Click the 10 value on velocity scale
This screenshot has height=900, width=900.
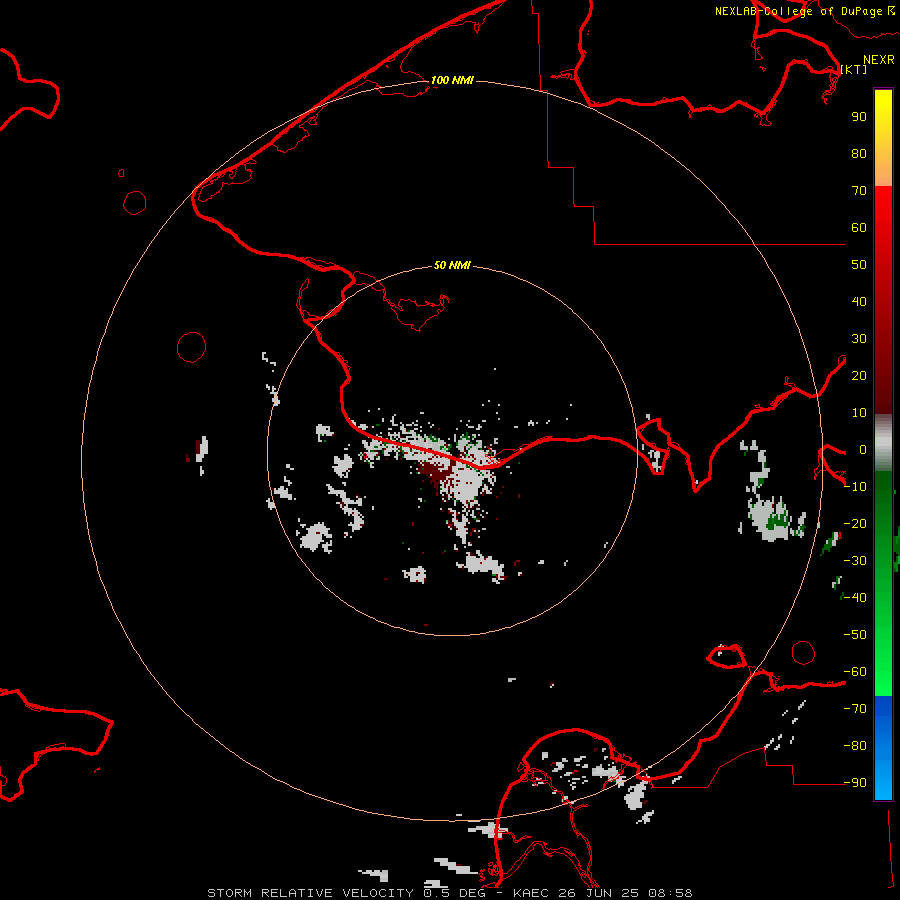point(859,413)
